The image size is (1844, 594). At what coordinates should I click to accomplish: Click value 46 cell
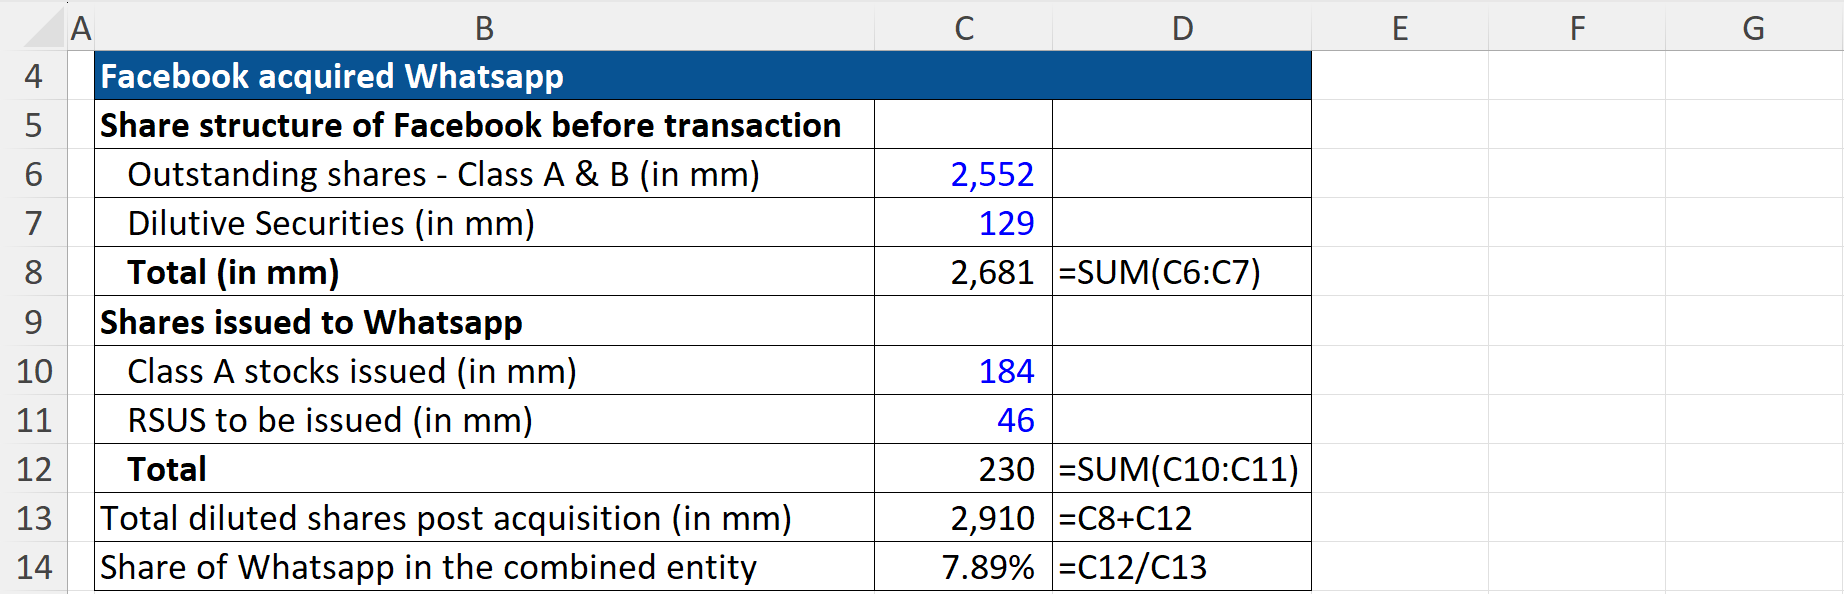point(963,420)
